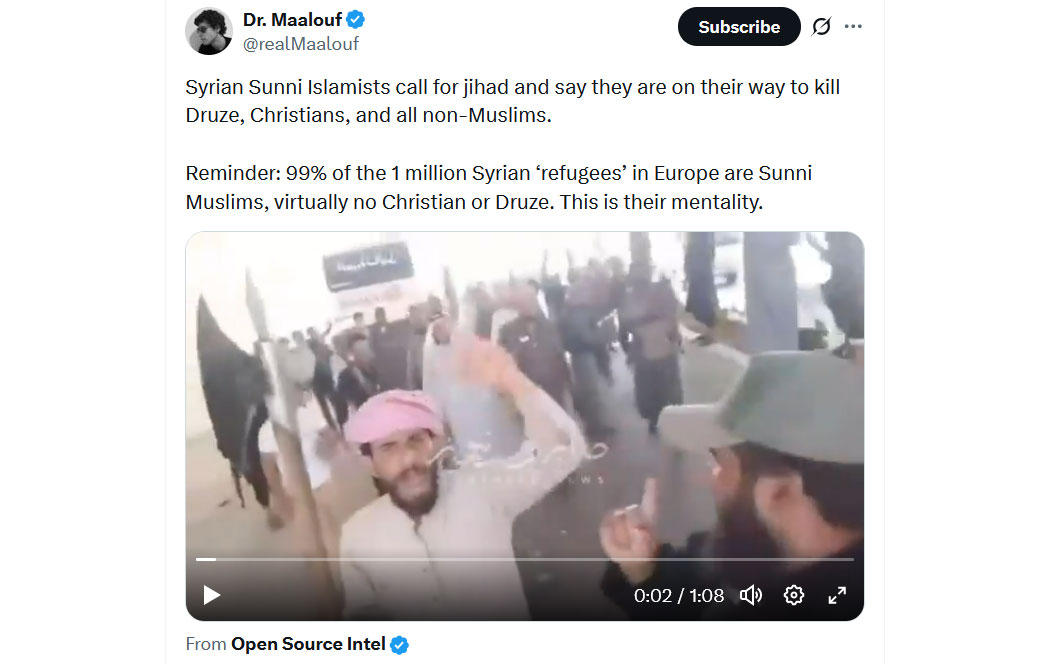Open the @realMaalouf handle link

point(301,44)
